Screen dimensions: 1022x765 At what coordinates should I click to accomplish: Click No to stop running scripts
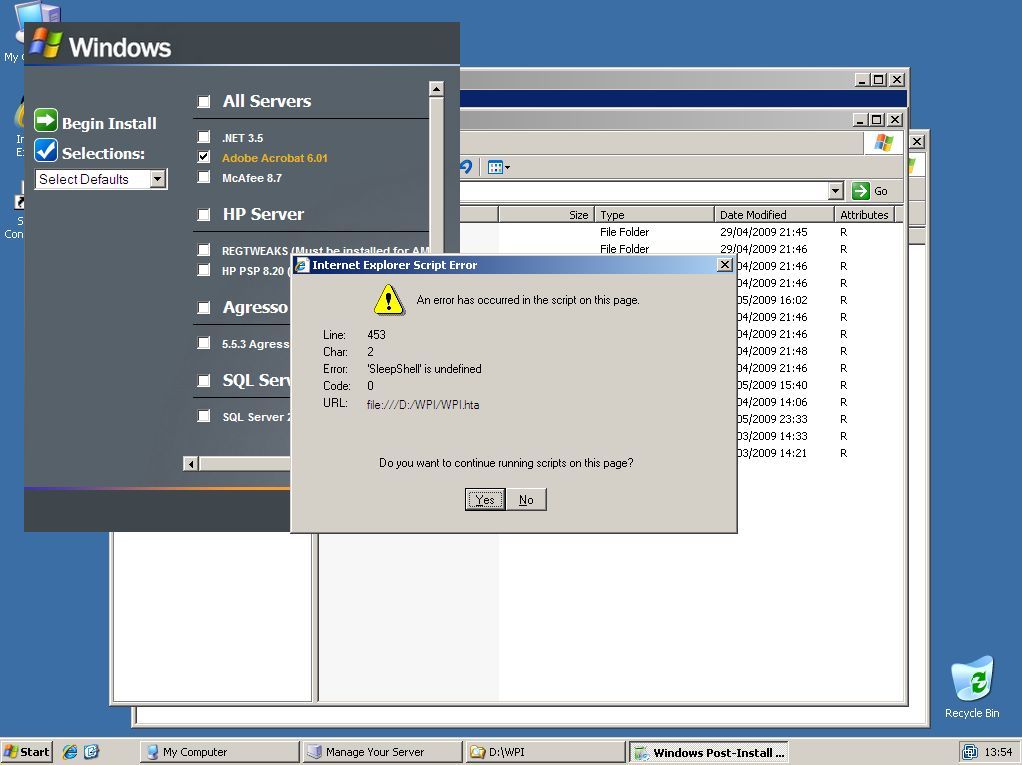[526, 500]
